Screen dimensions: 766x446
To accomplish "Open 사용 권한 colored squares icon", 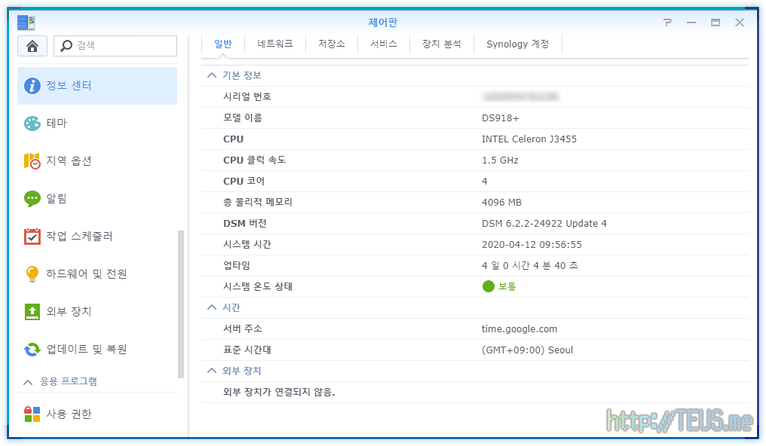I will (32, 414).
